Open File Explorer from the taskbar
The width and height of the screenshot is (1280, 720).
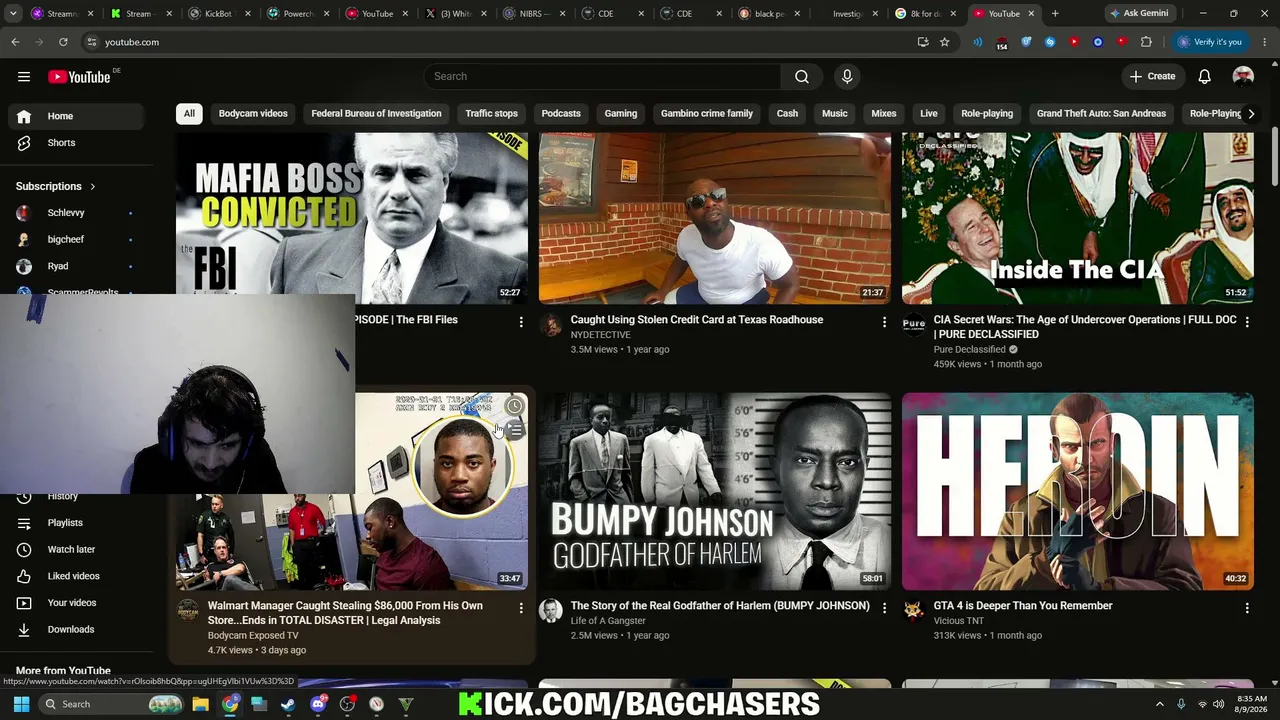click(200, 704)
